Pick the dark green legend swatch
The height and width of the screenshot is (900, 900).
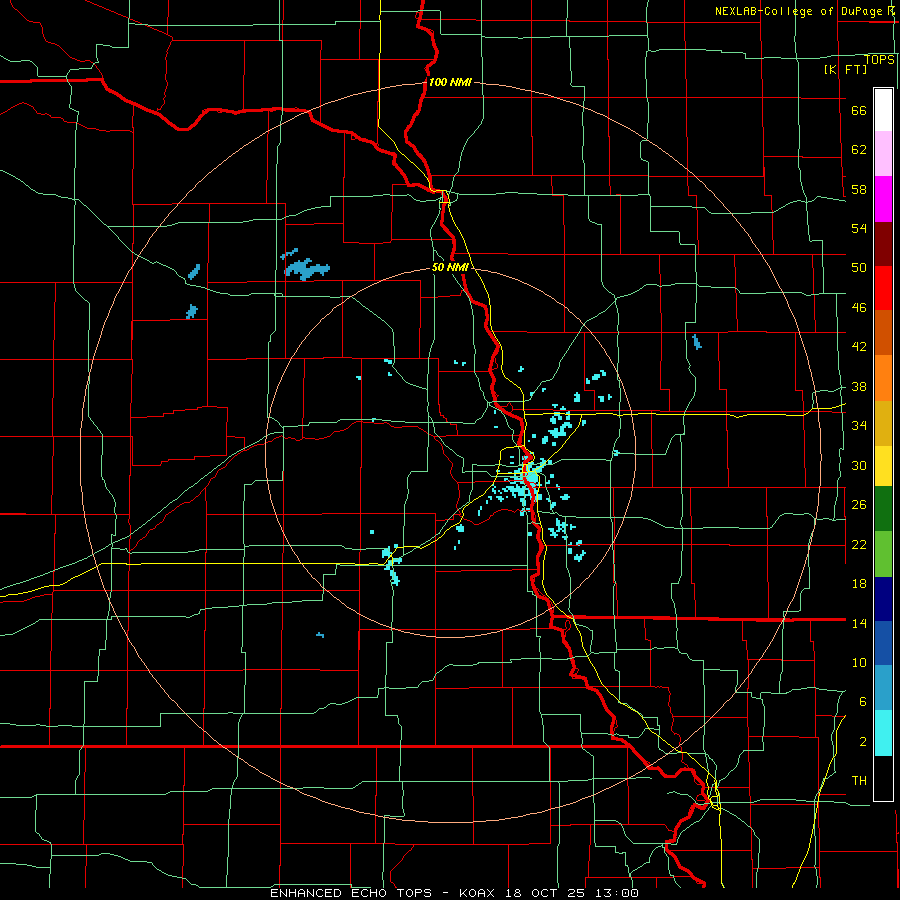pos(883,509)
